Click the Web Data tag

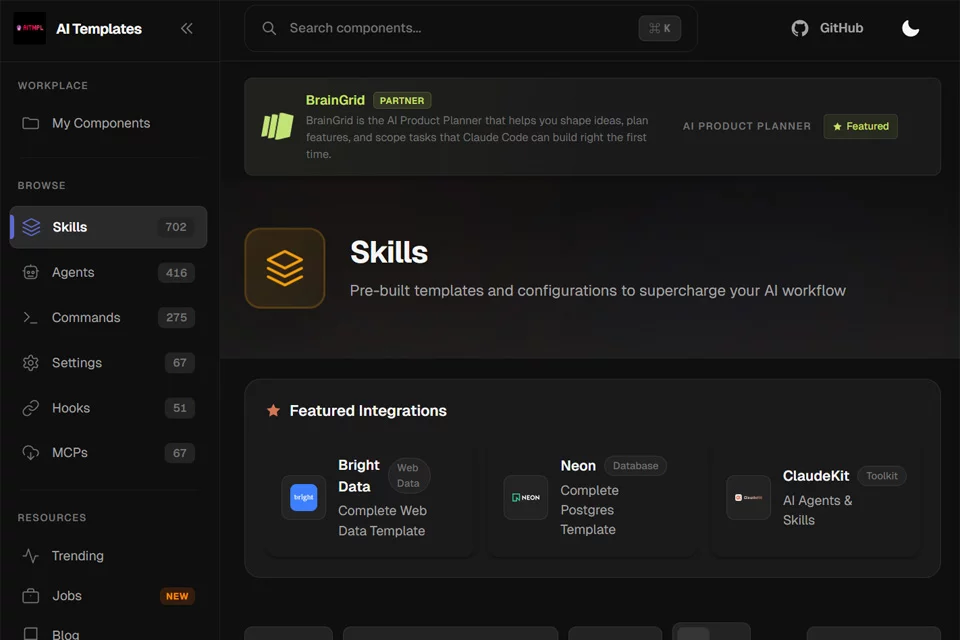pyautogui.click(x=408, y=475)
